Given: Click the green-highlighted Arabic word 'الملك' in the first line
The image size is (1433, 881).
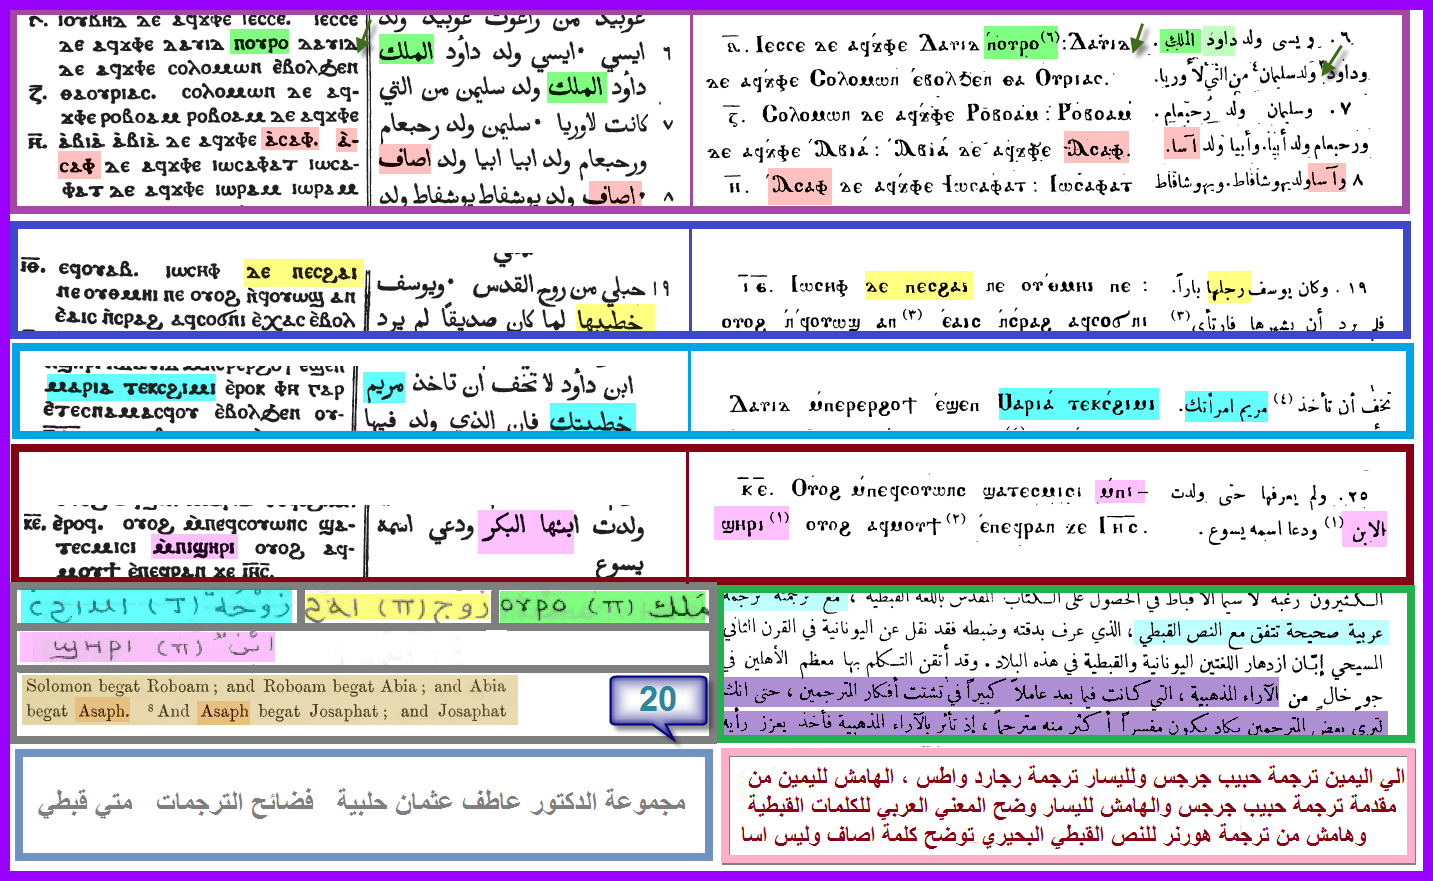Looking at the screenshot, I should [x=407, y=51].
